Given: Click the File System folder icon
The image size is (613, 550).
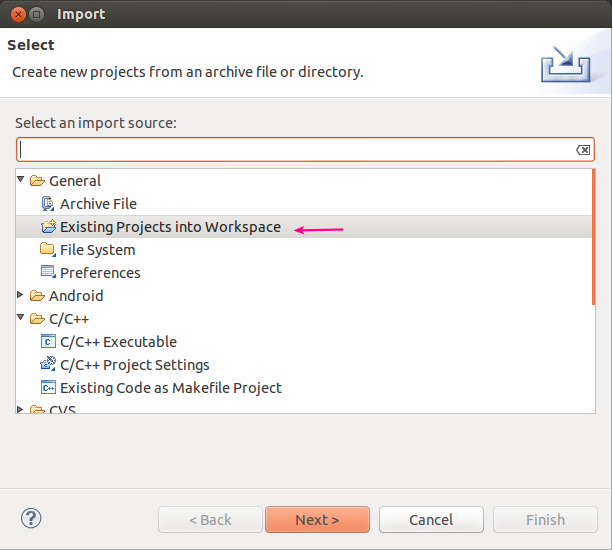Looking at the screenshot, I should coord(47,250).
